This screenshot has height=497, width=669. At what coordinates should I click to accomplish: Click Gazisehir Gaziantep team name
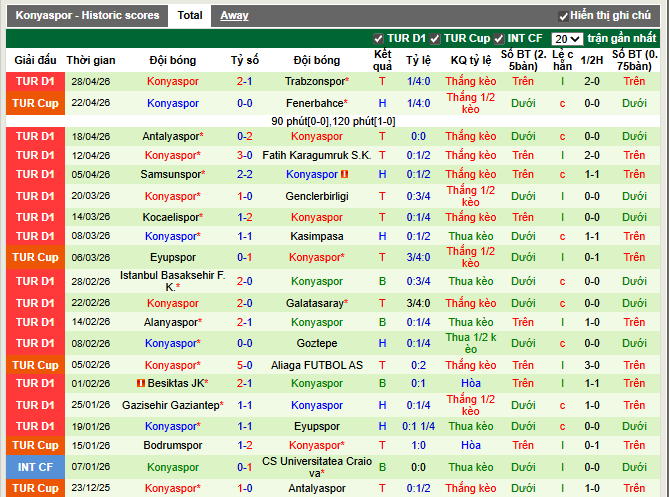point(171,405)
